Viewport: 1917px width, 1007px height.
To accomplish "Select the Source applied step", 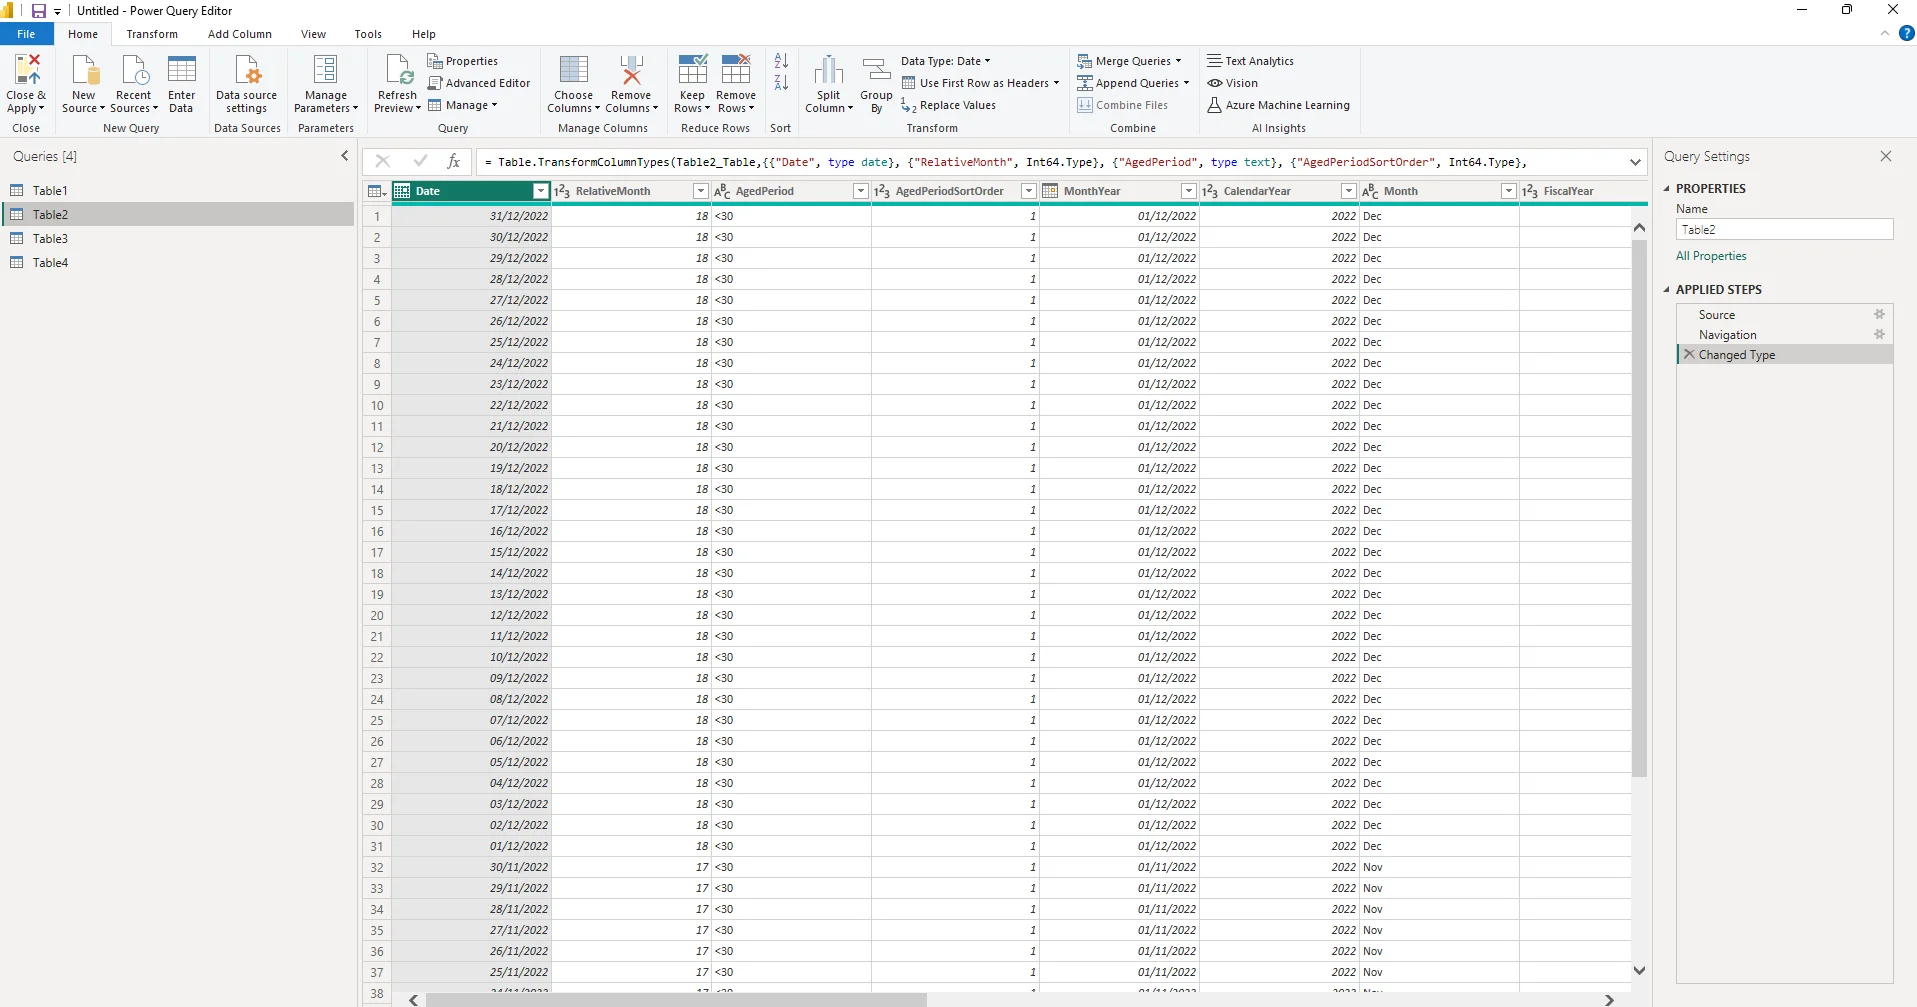I will (1784, 314).
